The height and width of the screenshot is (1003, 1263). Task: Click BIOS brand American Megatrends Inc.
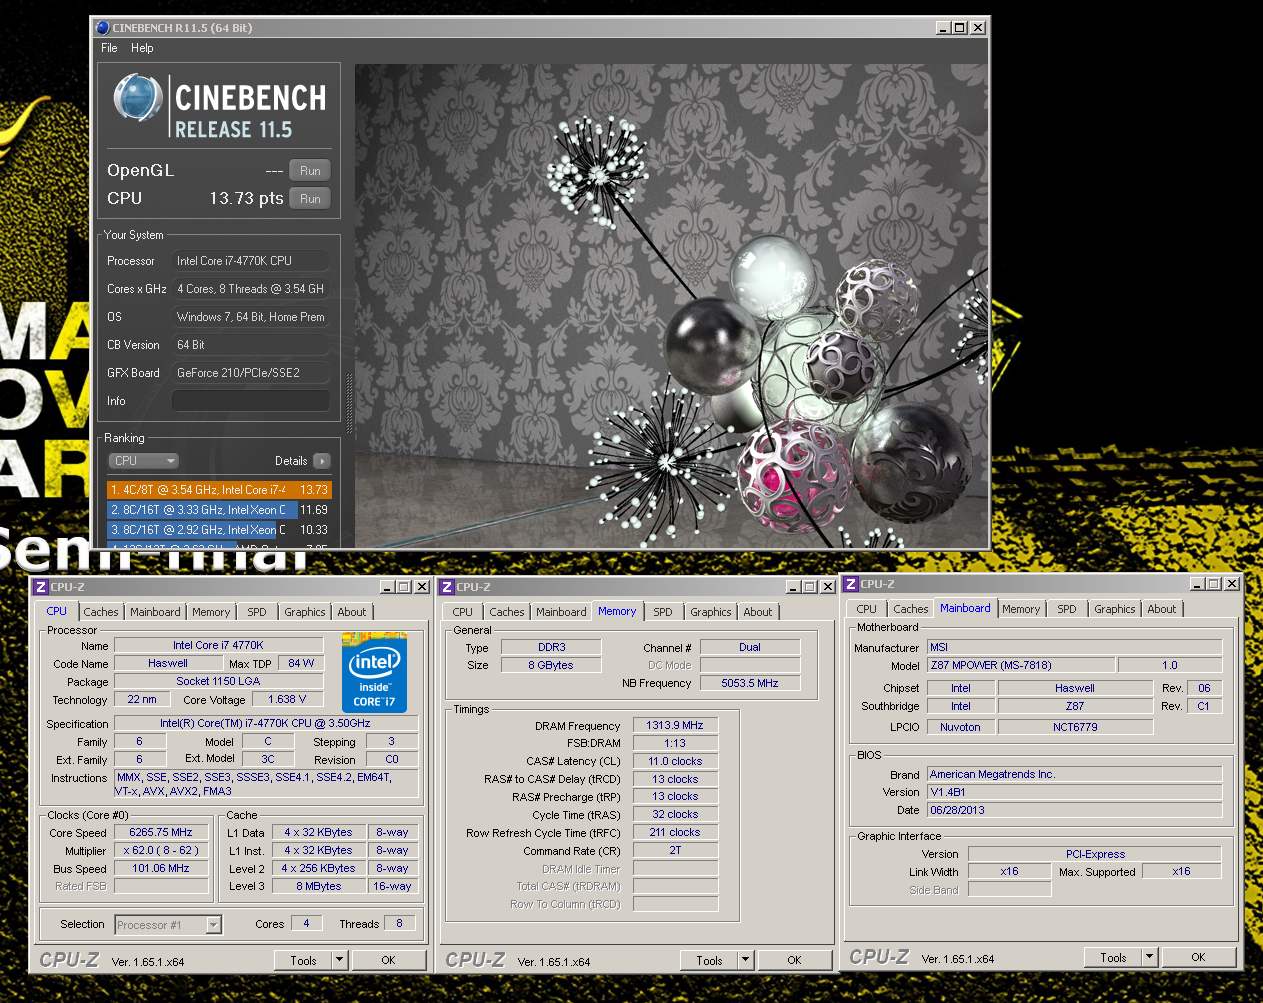click(x=1074, y=775)
